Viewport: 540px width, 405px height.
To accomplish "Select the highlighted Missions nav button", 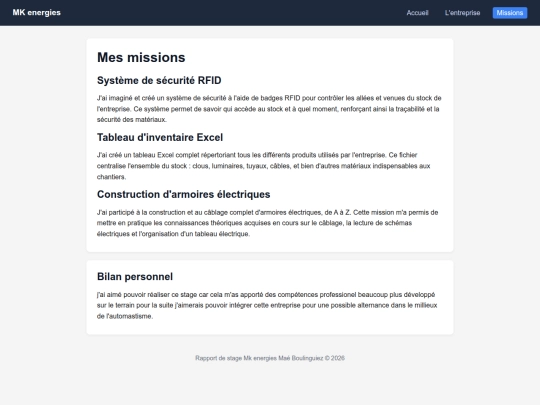I will tap(510, 13).
